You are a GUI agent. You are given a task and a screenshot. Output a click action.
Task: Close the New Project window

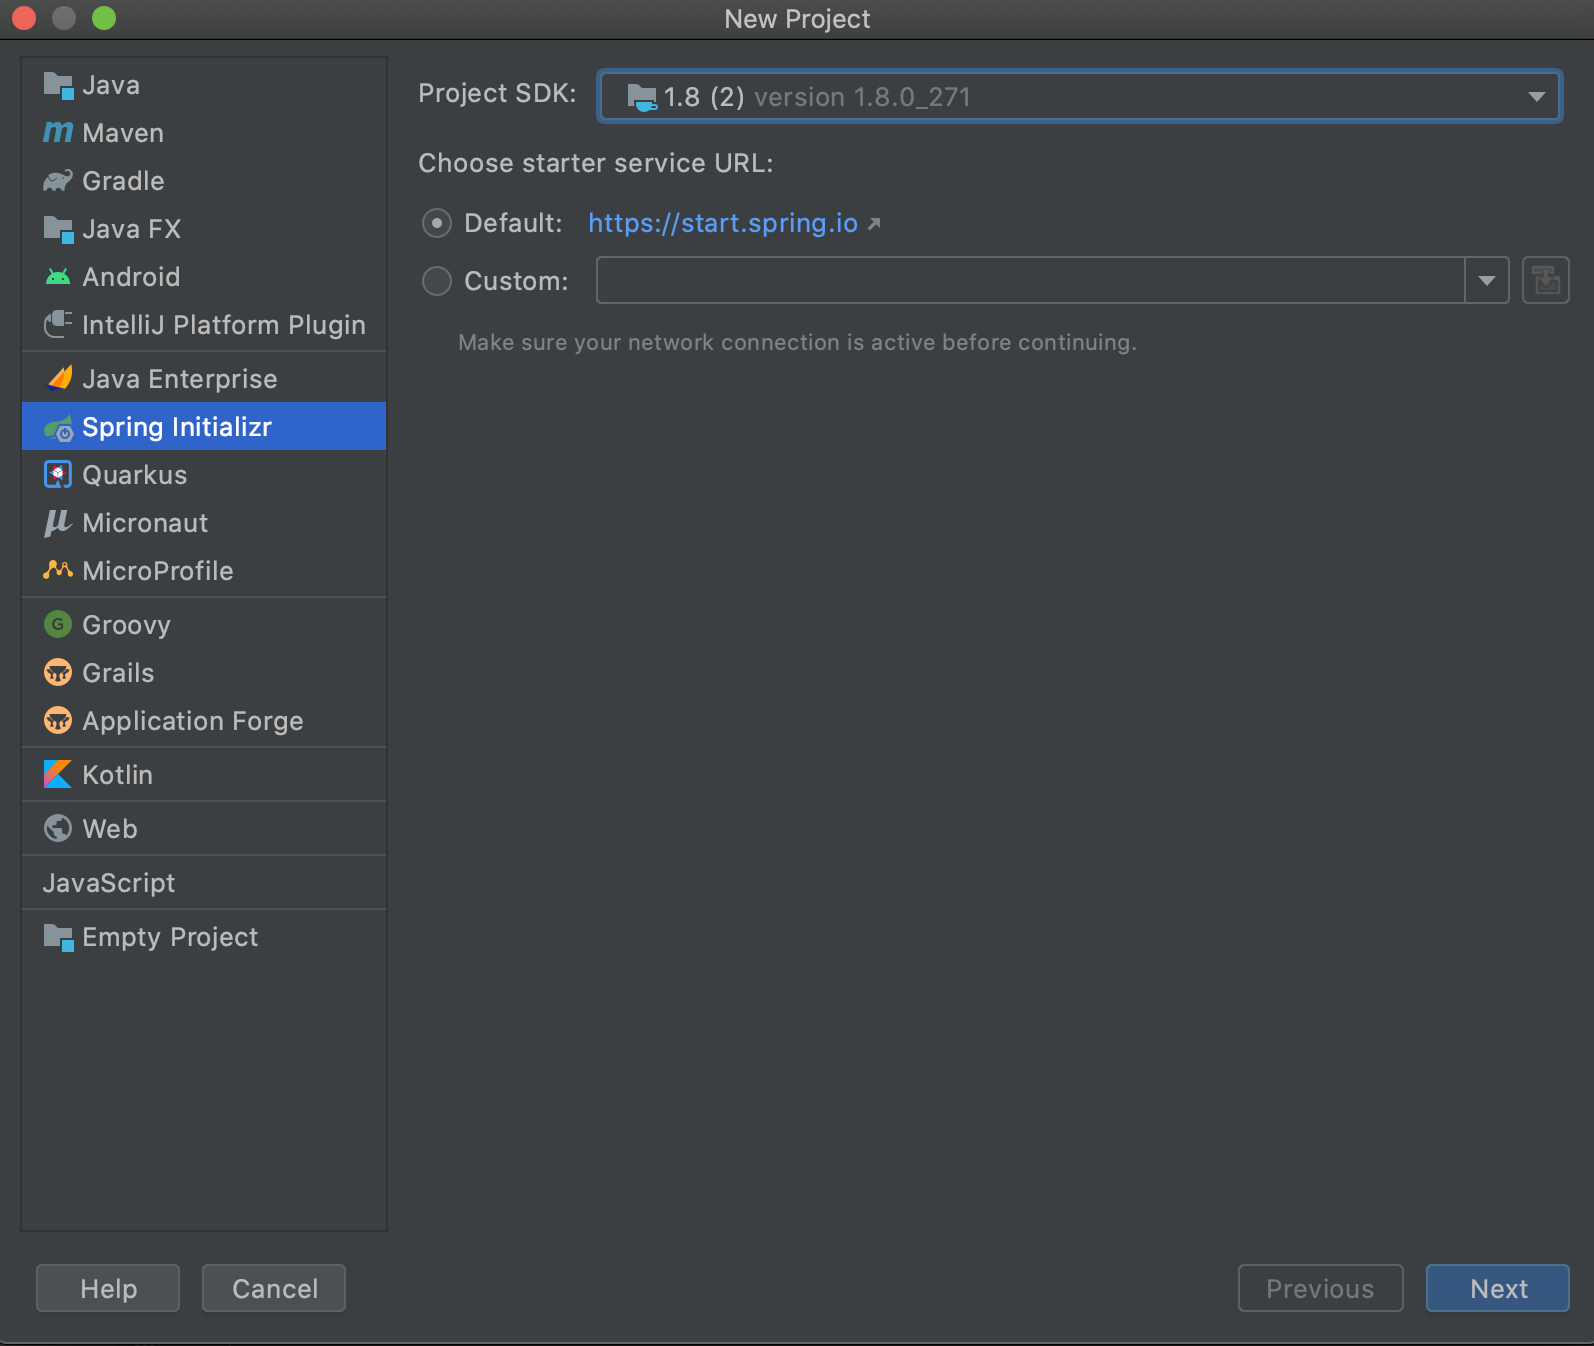(x=25, y=18)
